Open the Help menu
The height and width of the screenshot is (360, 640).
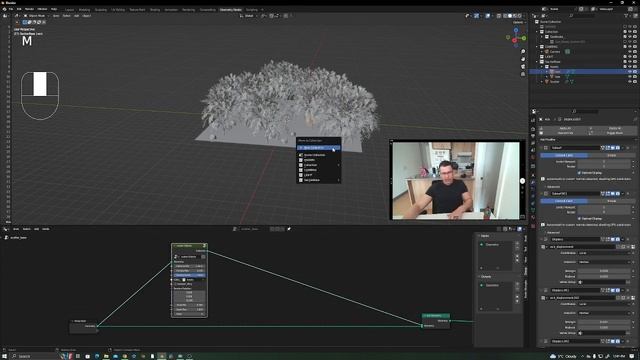54,9
